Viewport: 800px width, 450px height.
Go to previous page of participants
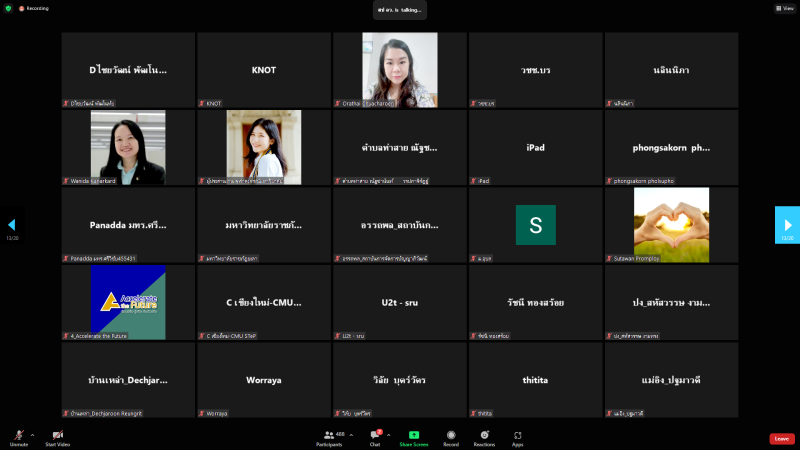(x=12, y=225)
